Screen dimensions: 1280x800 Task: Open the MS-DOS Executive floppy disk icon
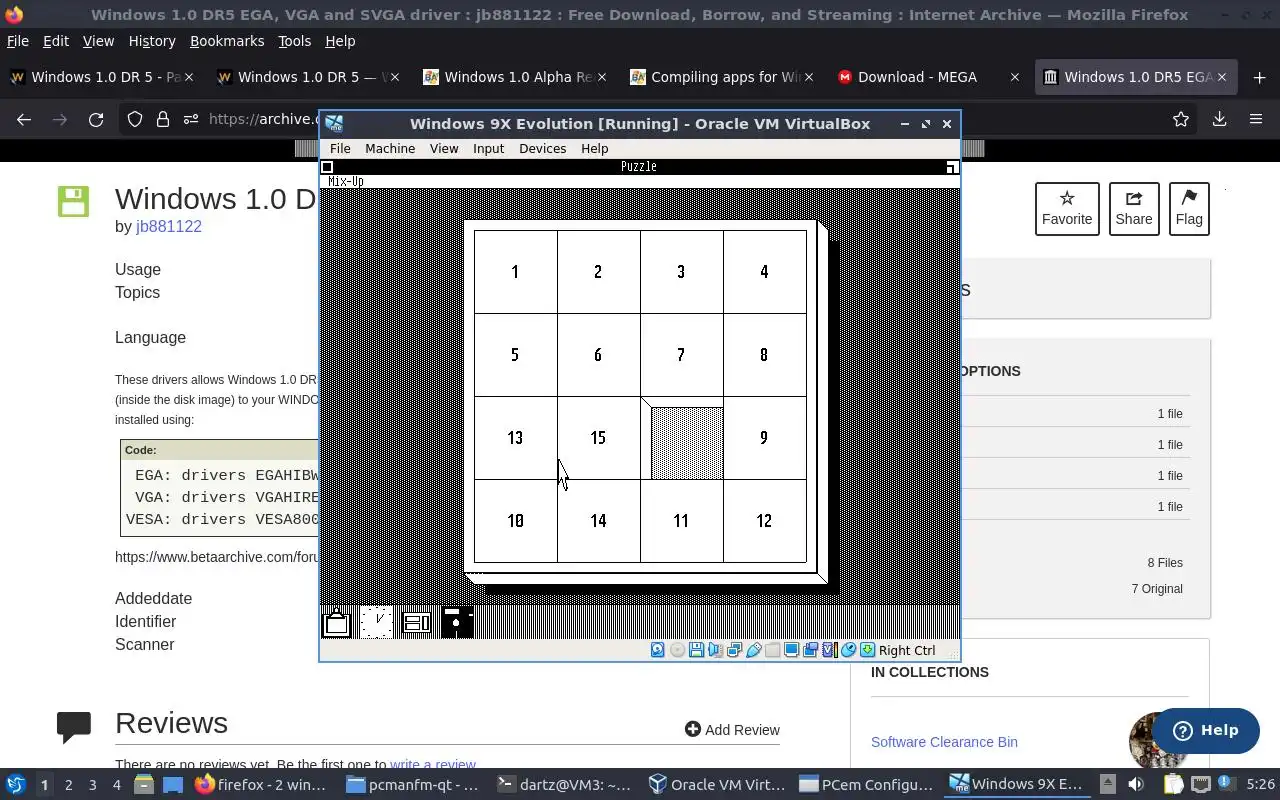(457, 622)
